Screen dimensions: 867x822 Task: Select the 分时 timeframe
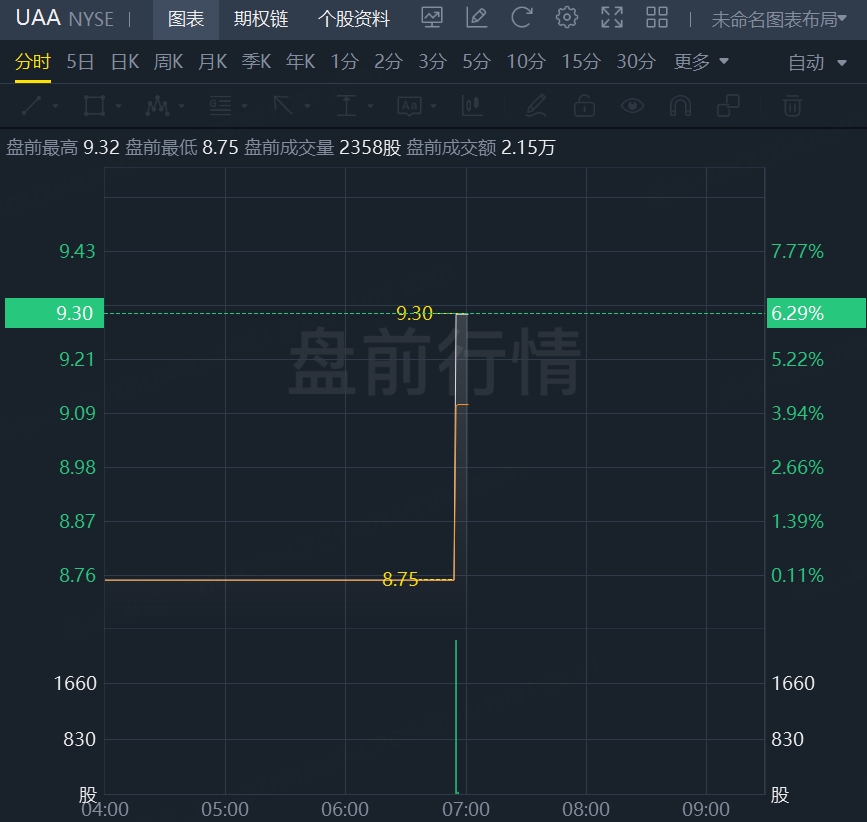click(33, 61)
